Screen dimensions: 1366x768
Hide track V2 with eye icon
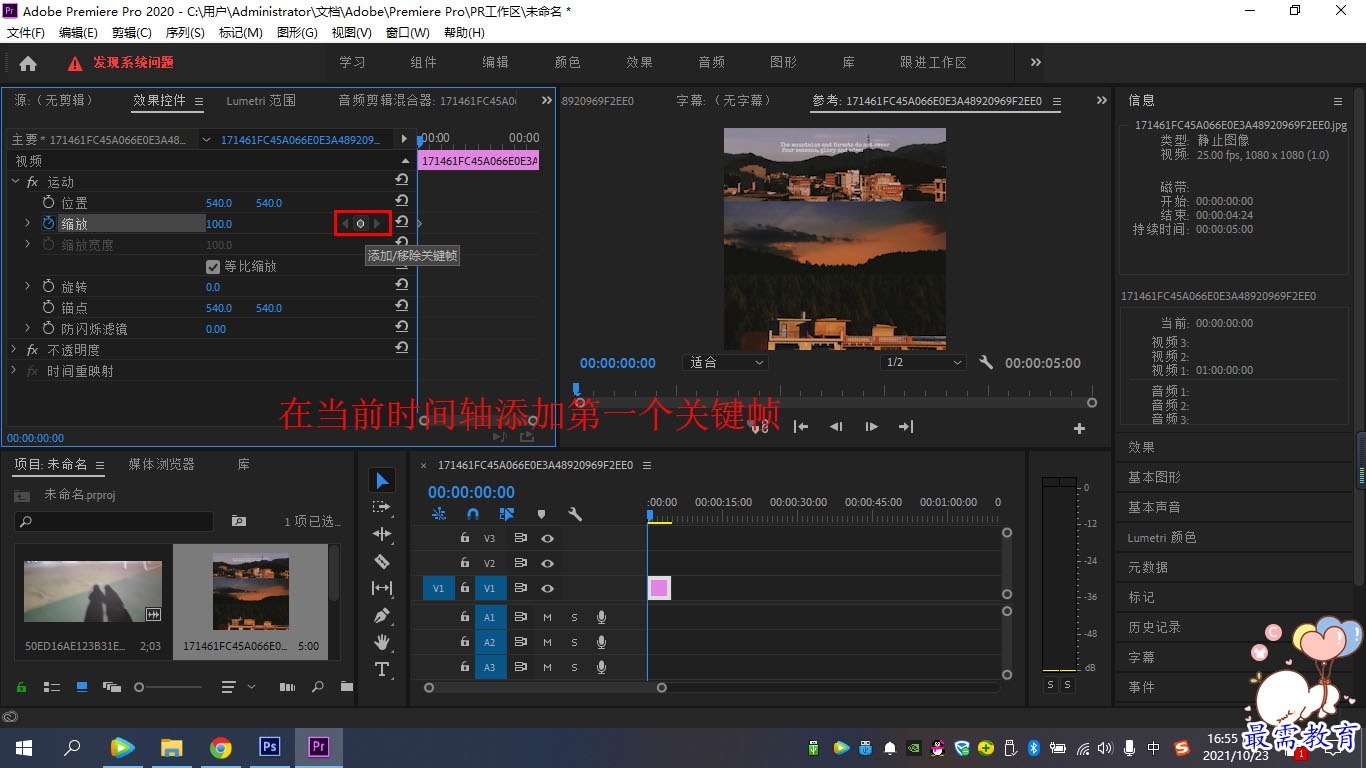coord(547,563)
